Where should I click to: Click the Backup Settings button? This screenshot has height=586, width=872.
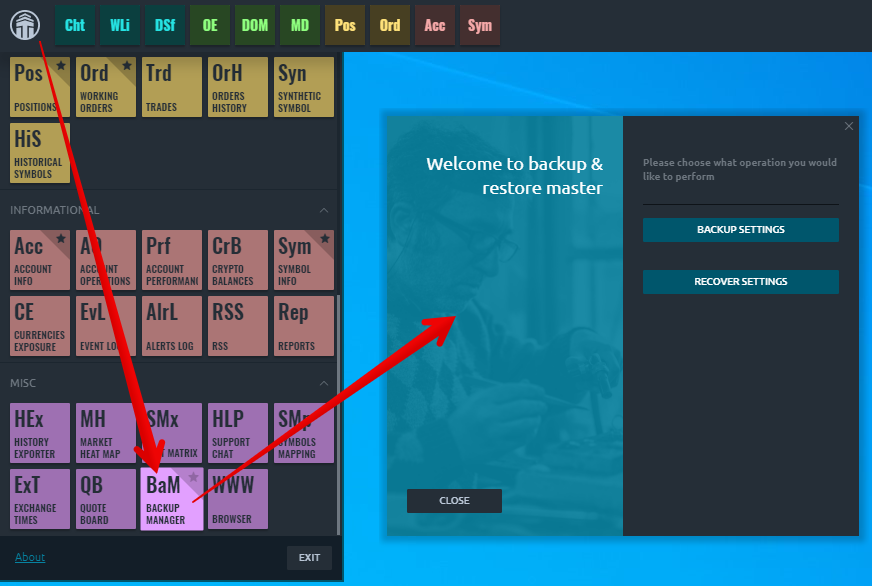click(x=740, y=230)
